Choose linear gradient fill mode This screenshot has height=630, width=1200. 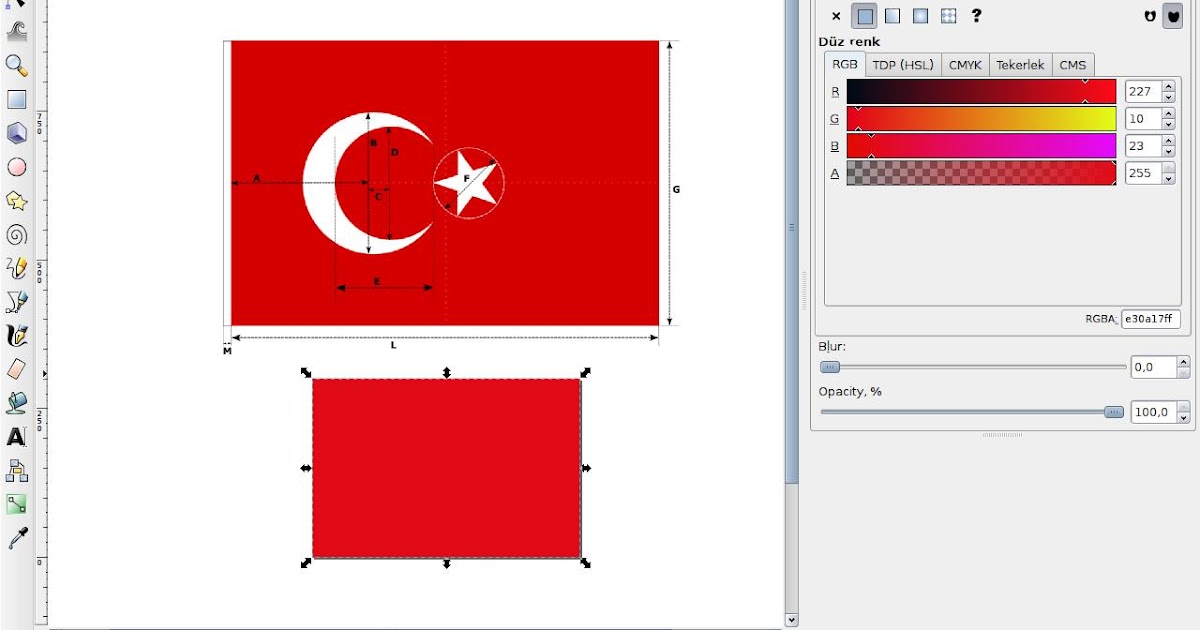click(x=893, y=16)
